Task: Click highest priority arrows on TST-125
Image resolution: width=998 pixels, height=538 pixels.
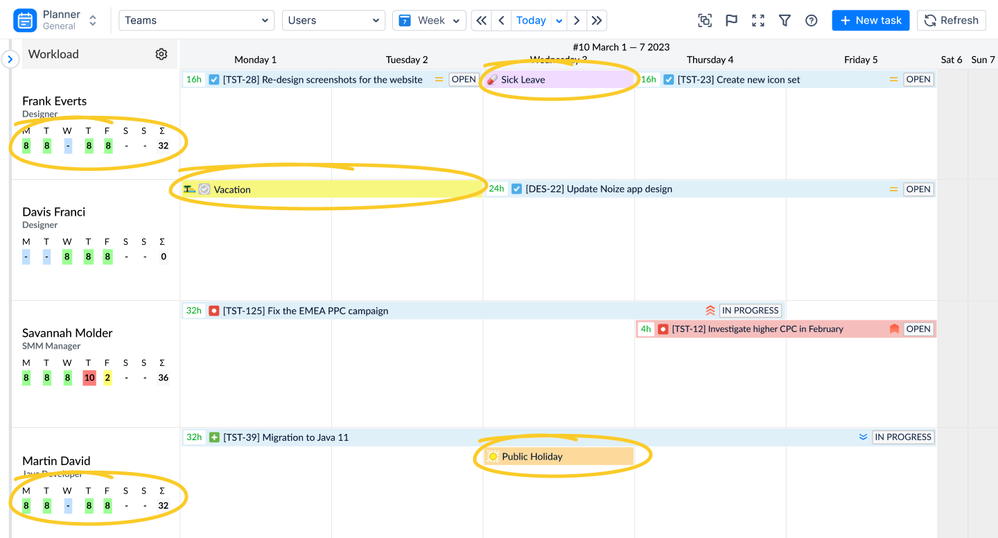Action: [710, 311]
